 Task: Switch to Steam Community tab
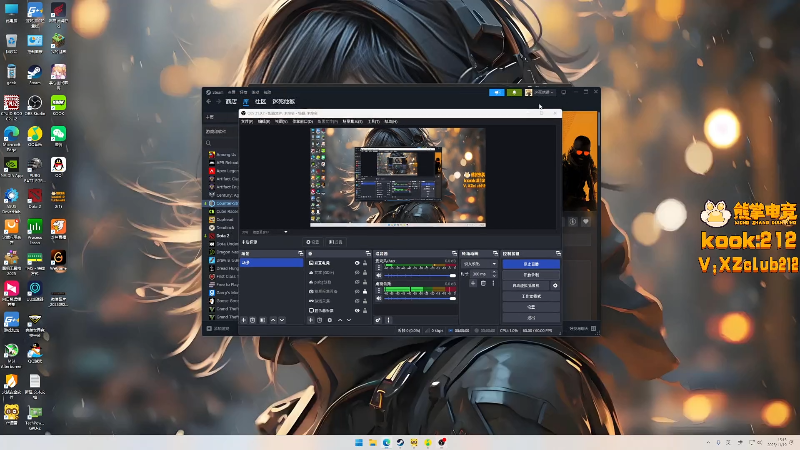[261, 102]
